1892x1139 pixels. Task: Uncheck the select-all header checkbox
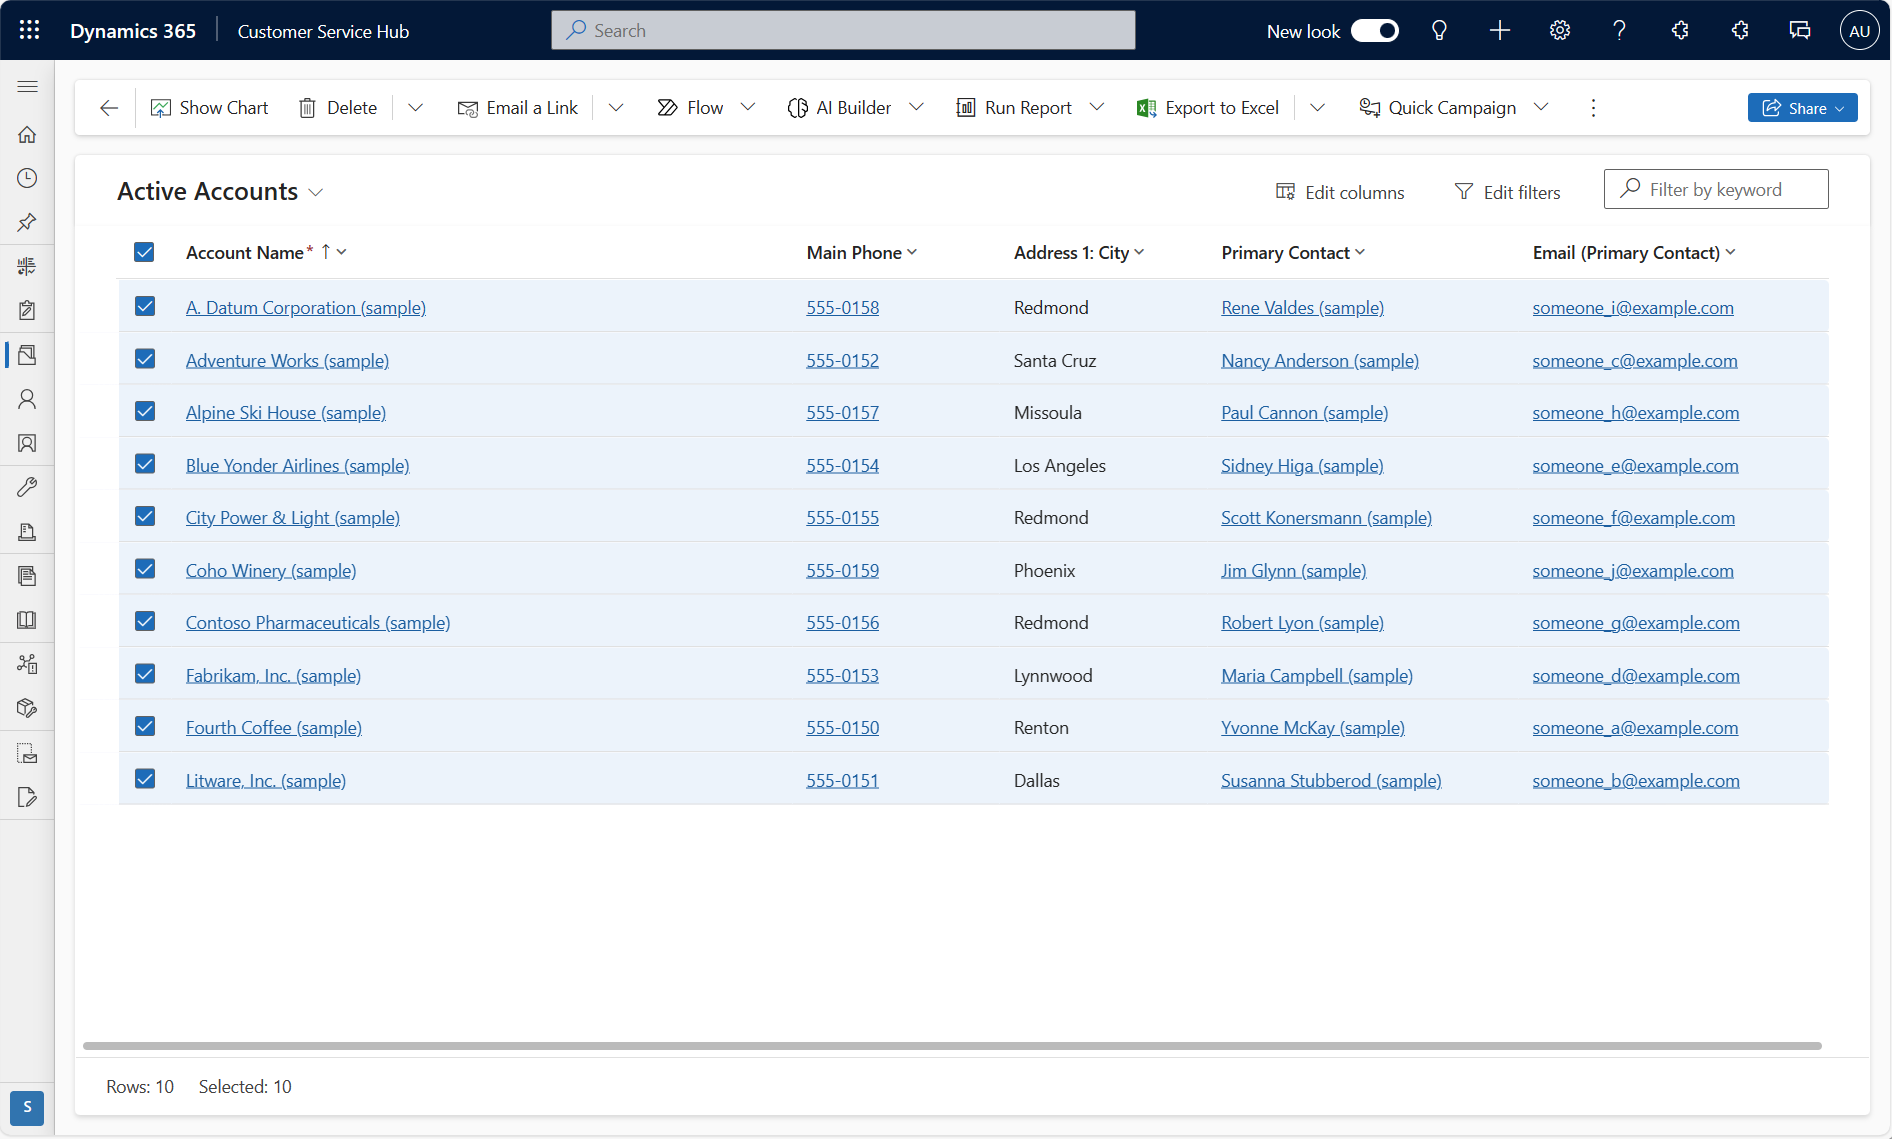tap(144, 252)
